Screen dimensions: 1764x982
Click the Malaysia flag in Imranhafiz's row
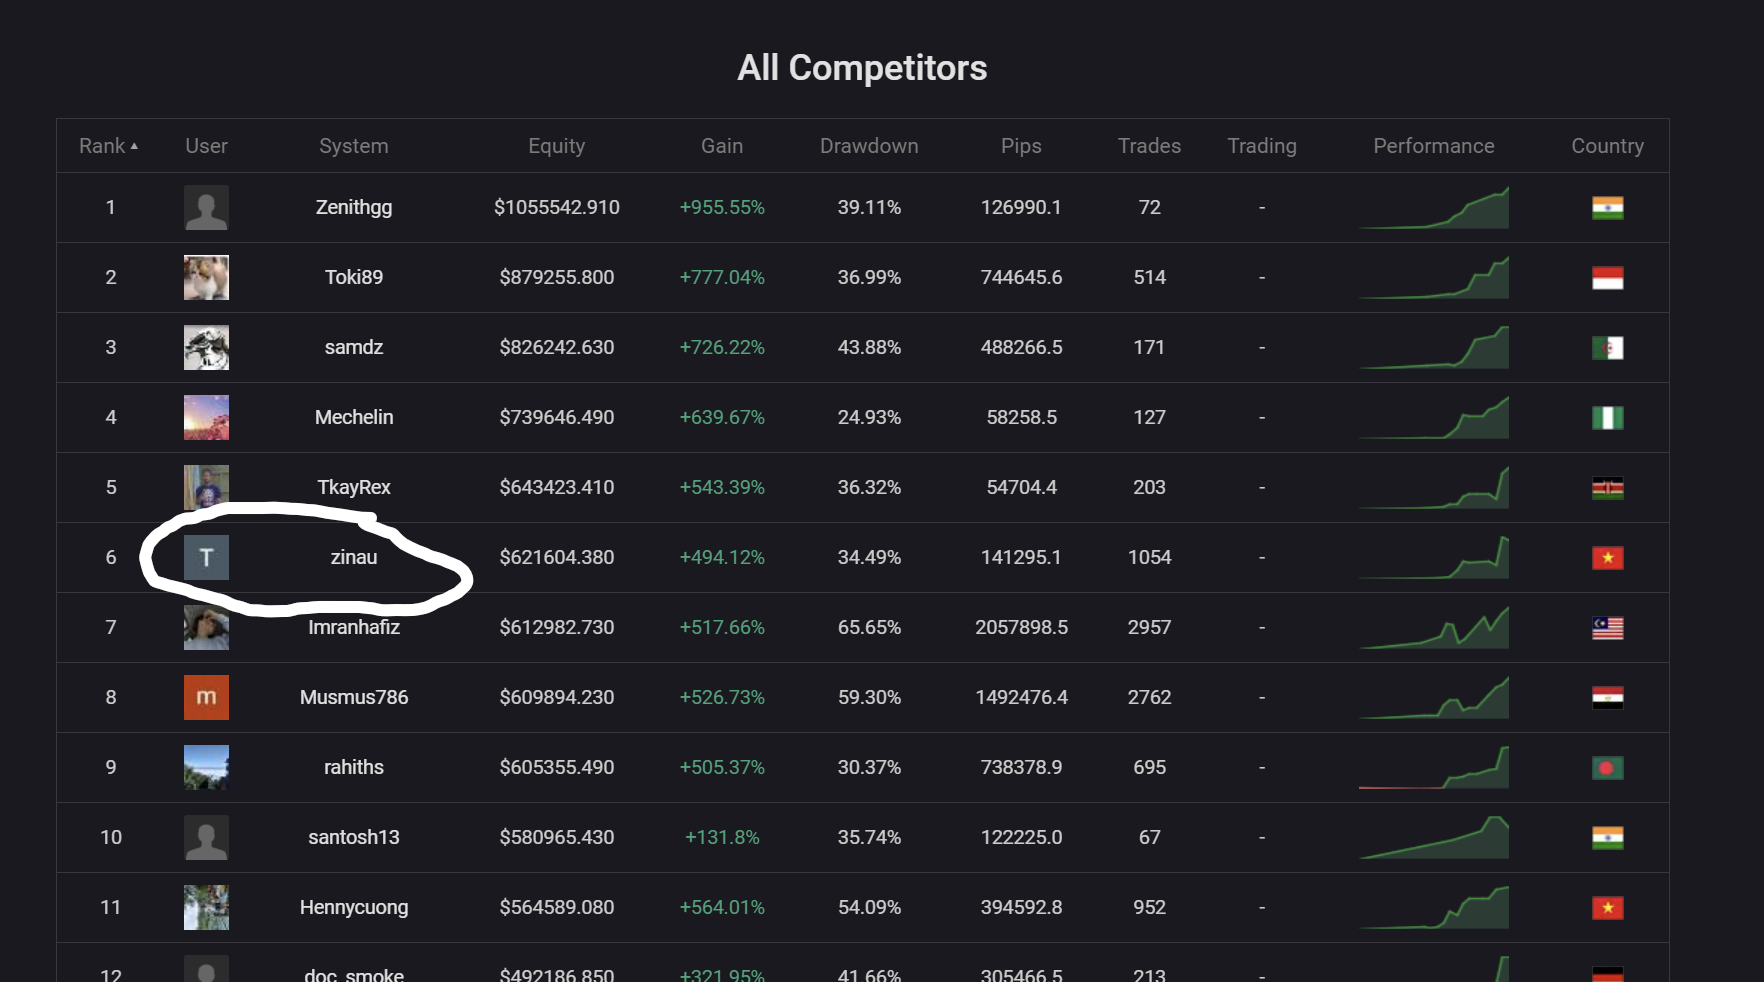point(1607,628)
